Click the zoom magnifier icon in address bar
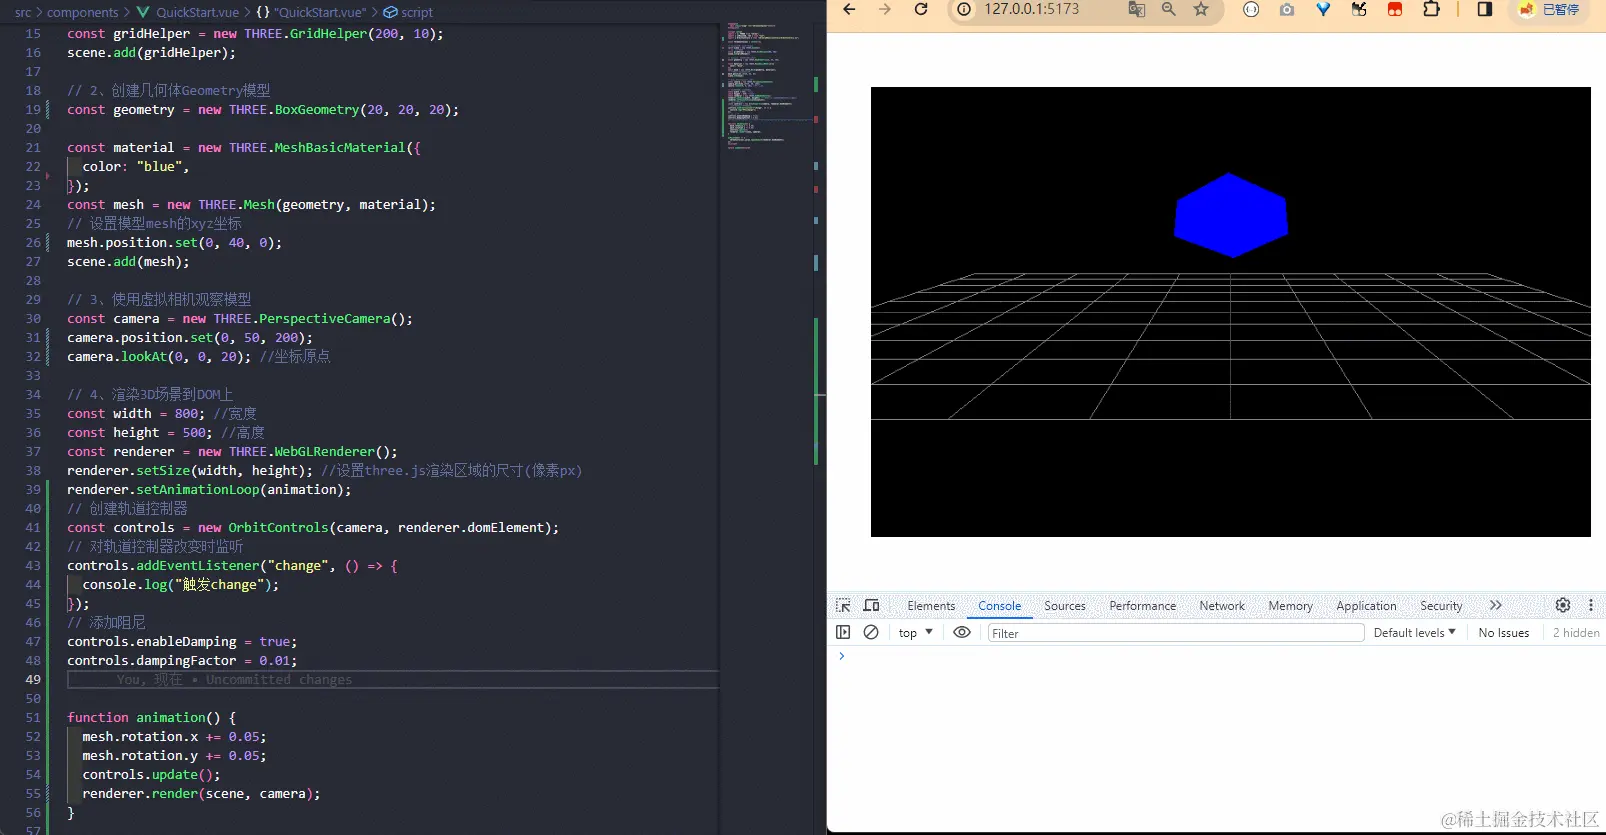The image size is (1606, 835). [1168, 10]
